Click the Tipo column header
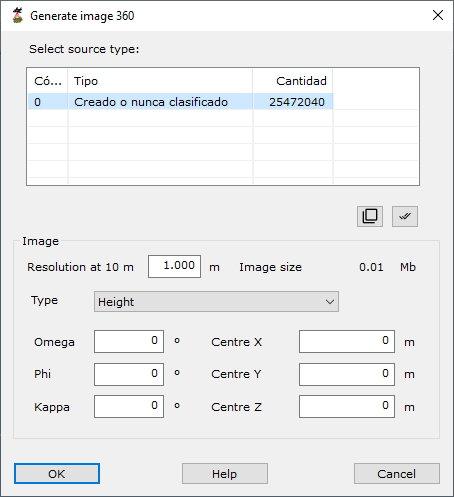Screen dimensions: 454x497 160,81
